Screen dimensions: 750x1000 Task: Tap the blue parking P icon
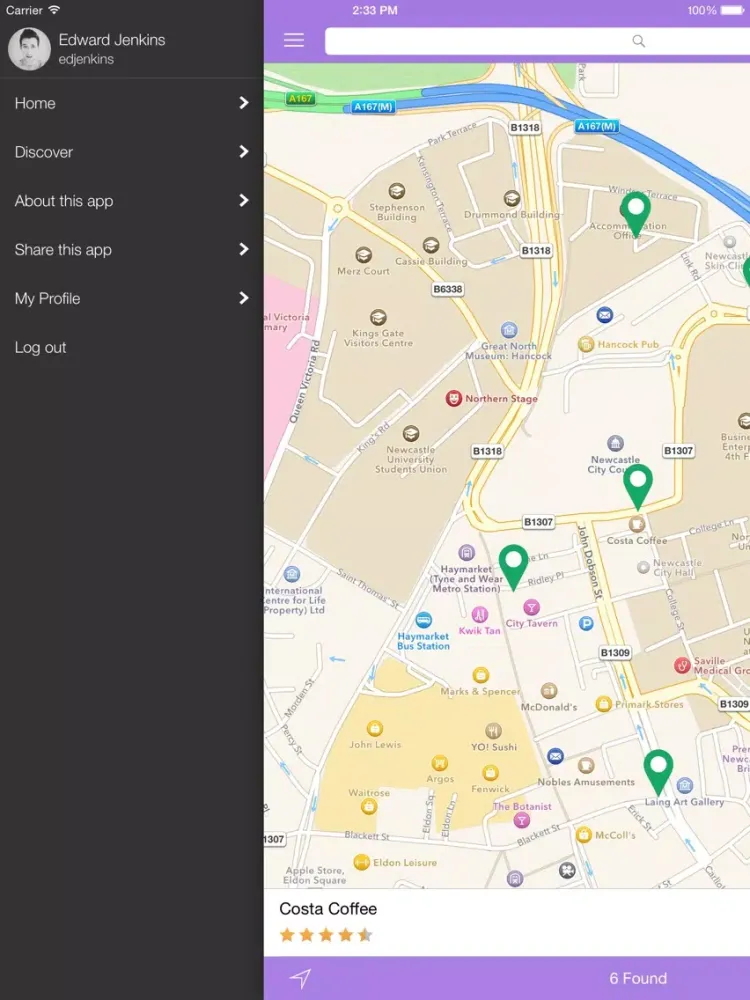click(586, 624)
